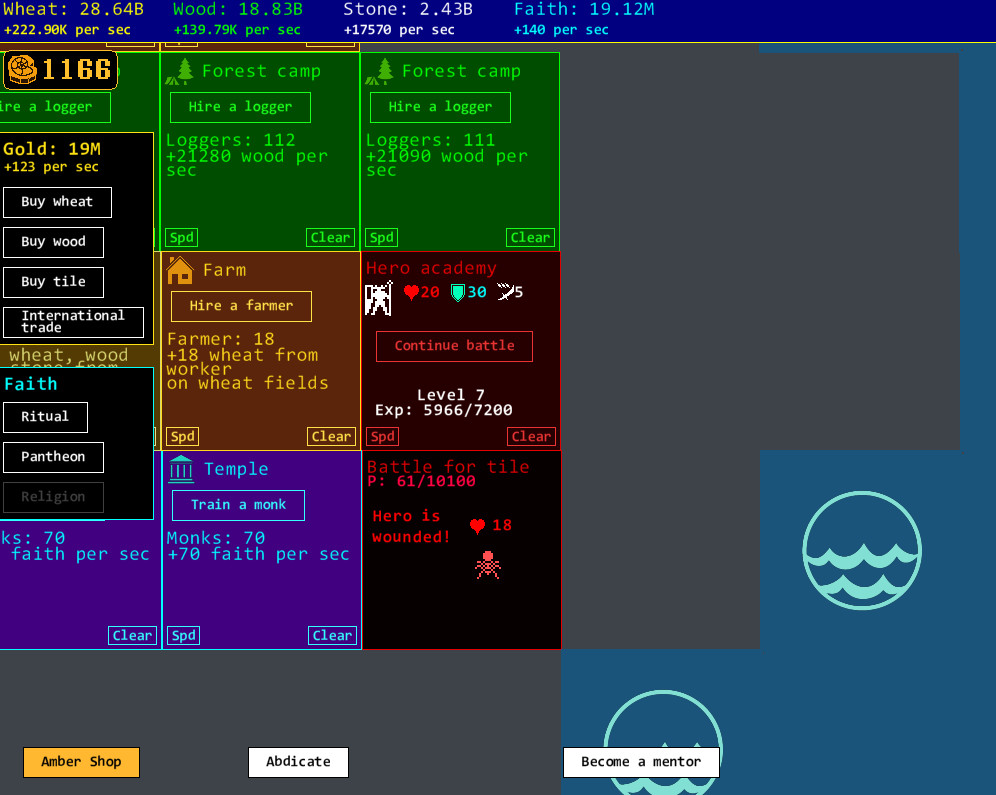
Task: Open the Ritual option in the Faith panel
Action: pos(45,417)
